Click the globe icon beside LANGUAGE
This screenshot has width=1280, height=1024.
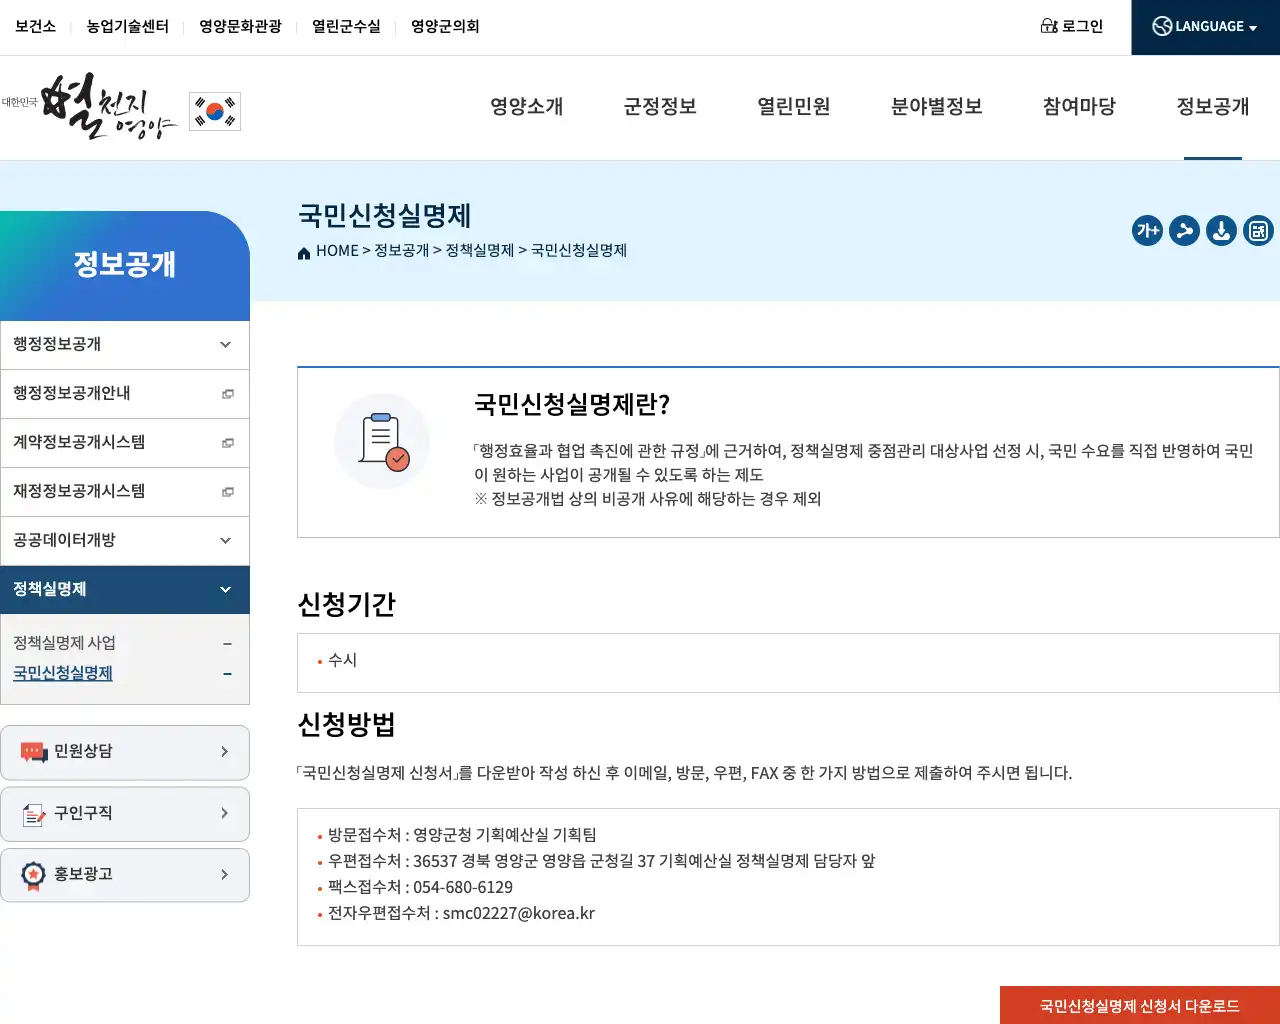click(x=1162, y=27)
